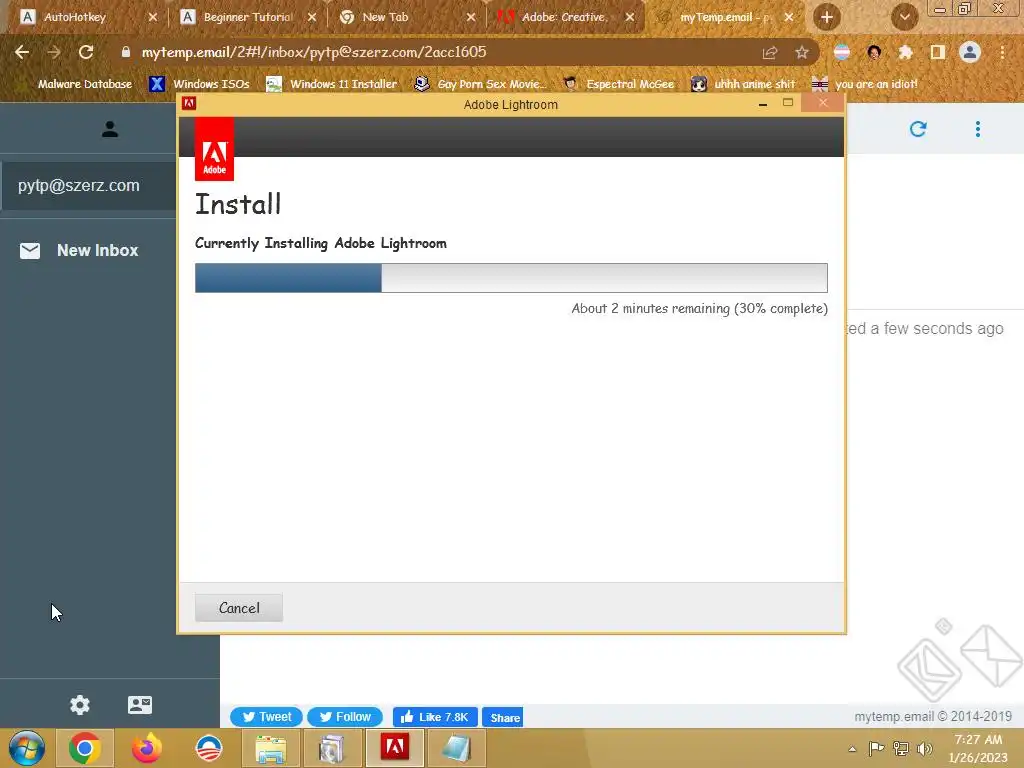Viewport: 1024px width, 768px height.
Task: Open mytemp.email settings gear
Action: [80, 705]
